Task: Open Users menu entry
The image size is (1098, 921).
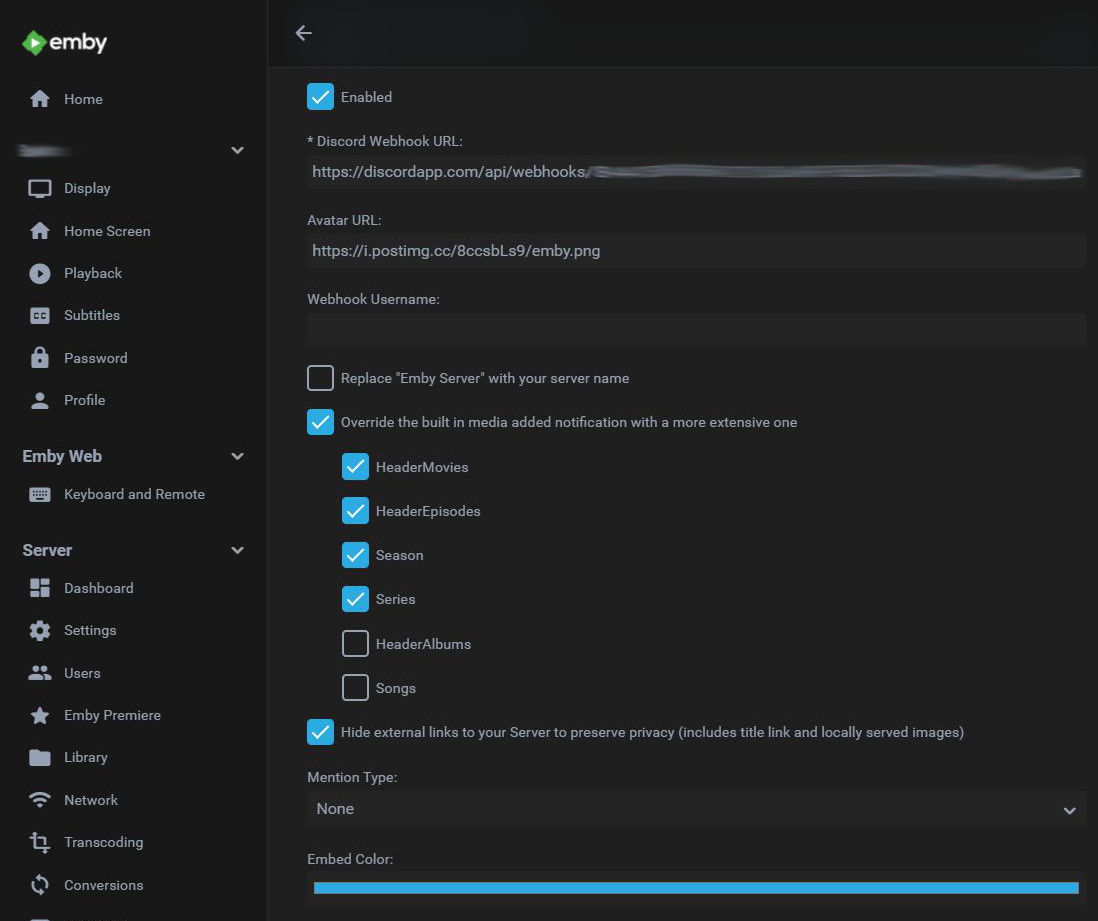Action: [x=82, y=673]
